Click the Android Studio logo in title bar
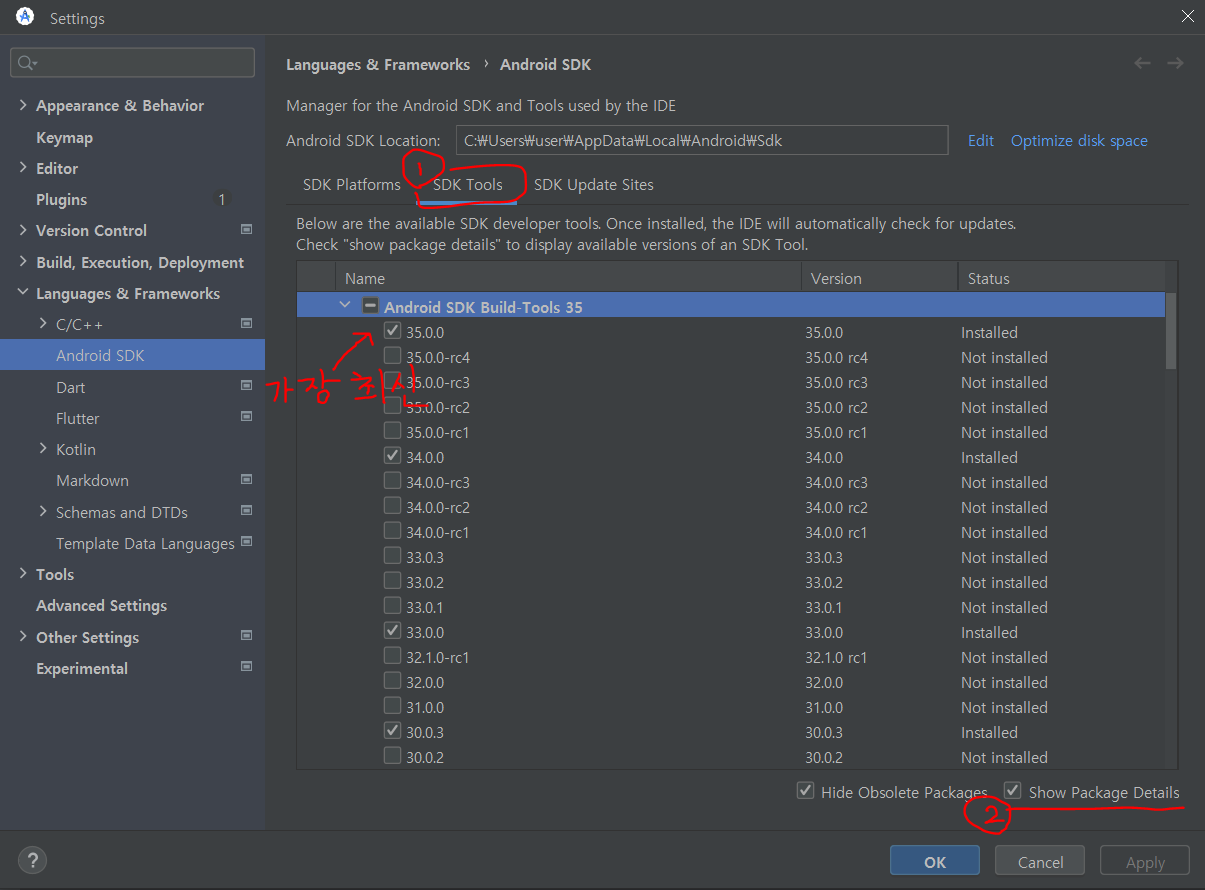1205x890 pixels. pyautogui.click(x=25, y=17)
